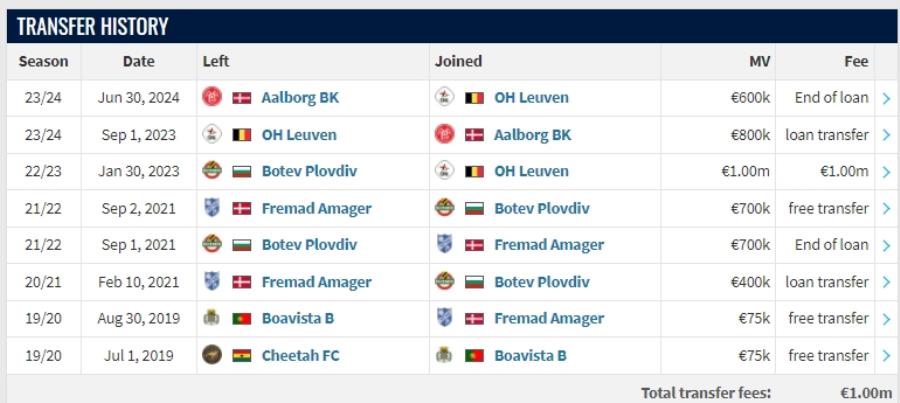Click Fremad Amager crest in Sep 2, 2021 row
The height and width of the screenshot is (403, 900).
click(212, 208)
